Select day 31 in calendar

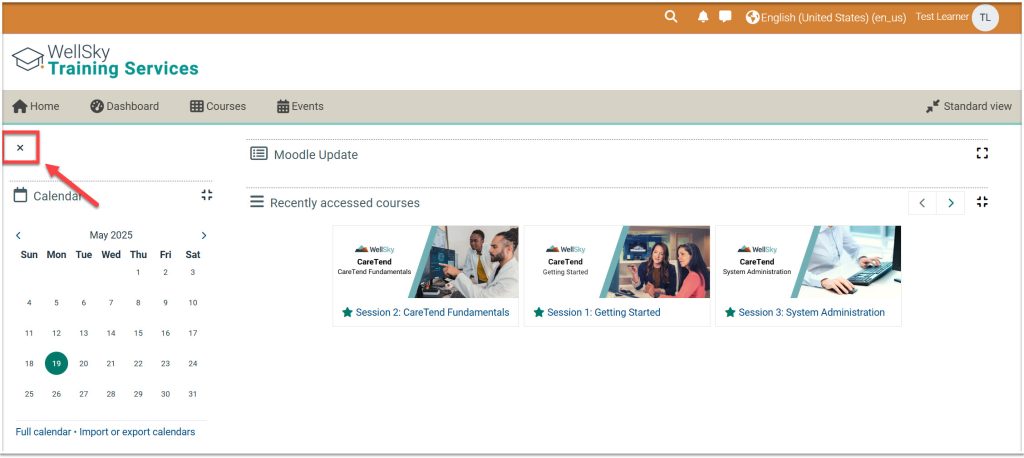tap(193, 394)
